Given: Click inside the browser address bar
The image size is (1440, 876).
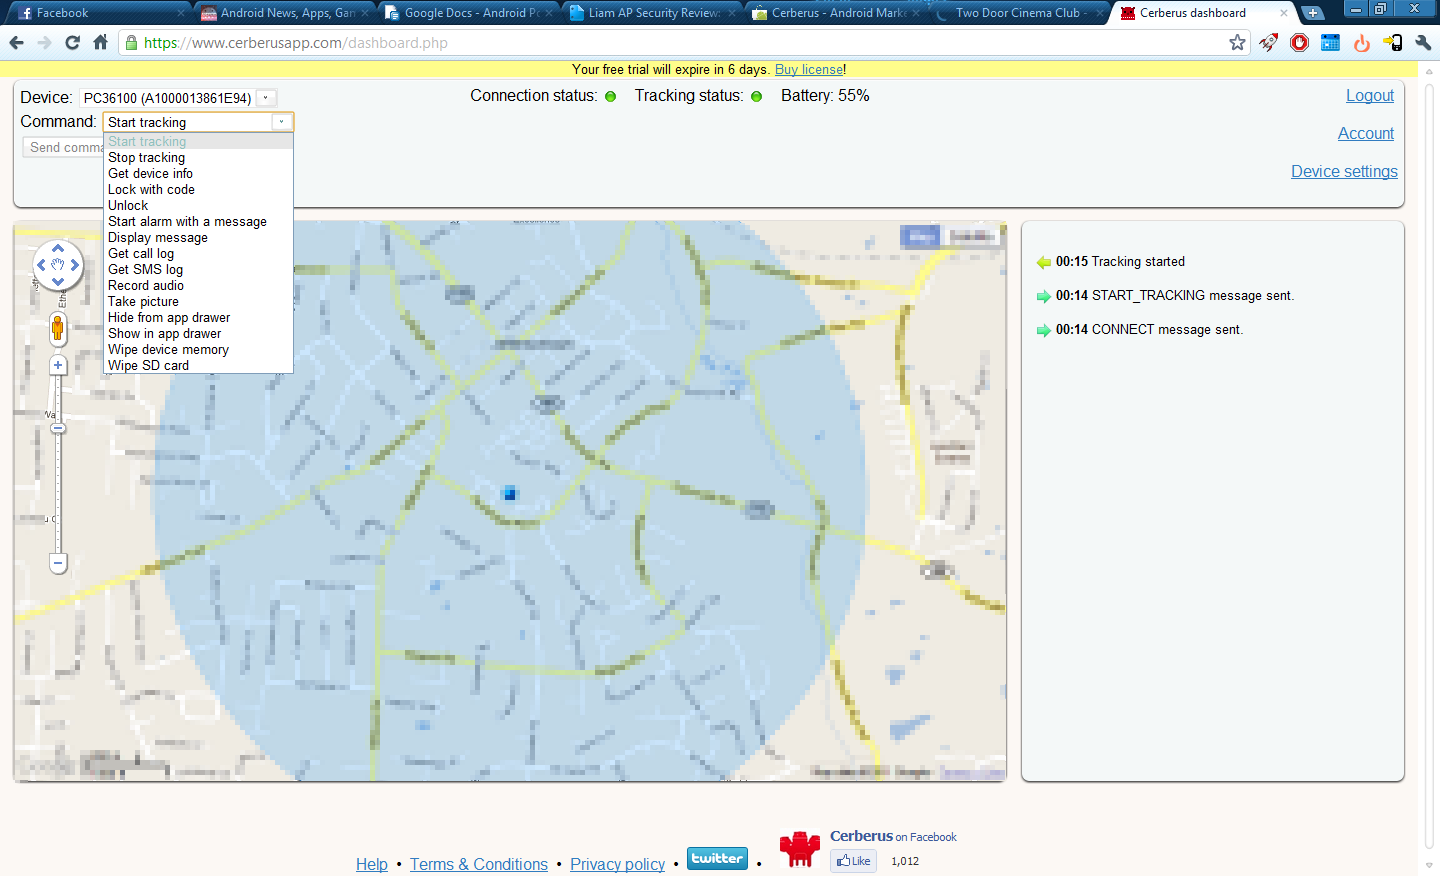Looking at the screenshot, I should coord(600,43).
